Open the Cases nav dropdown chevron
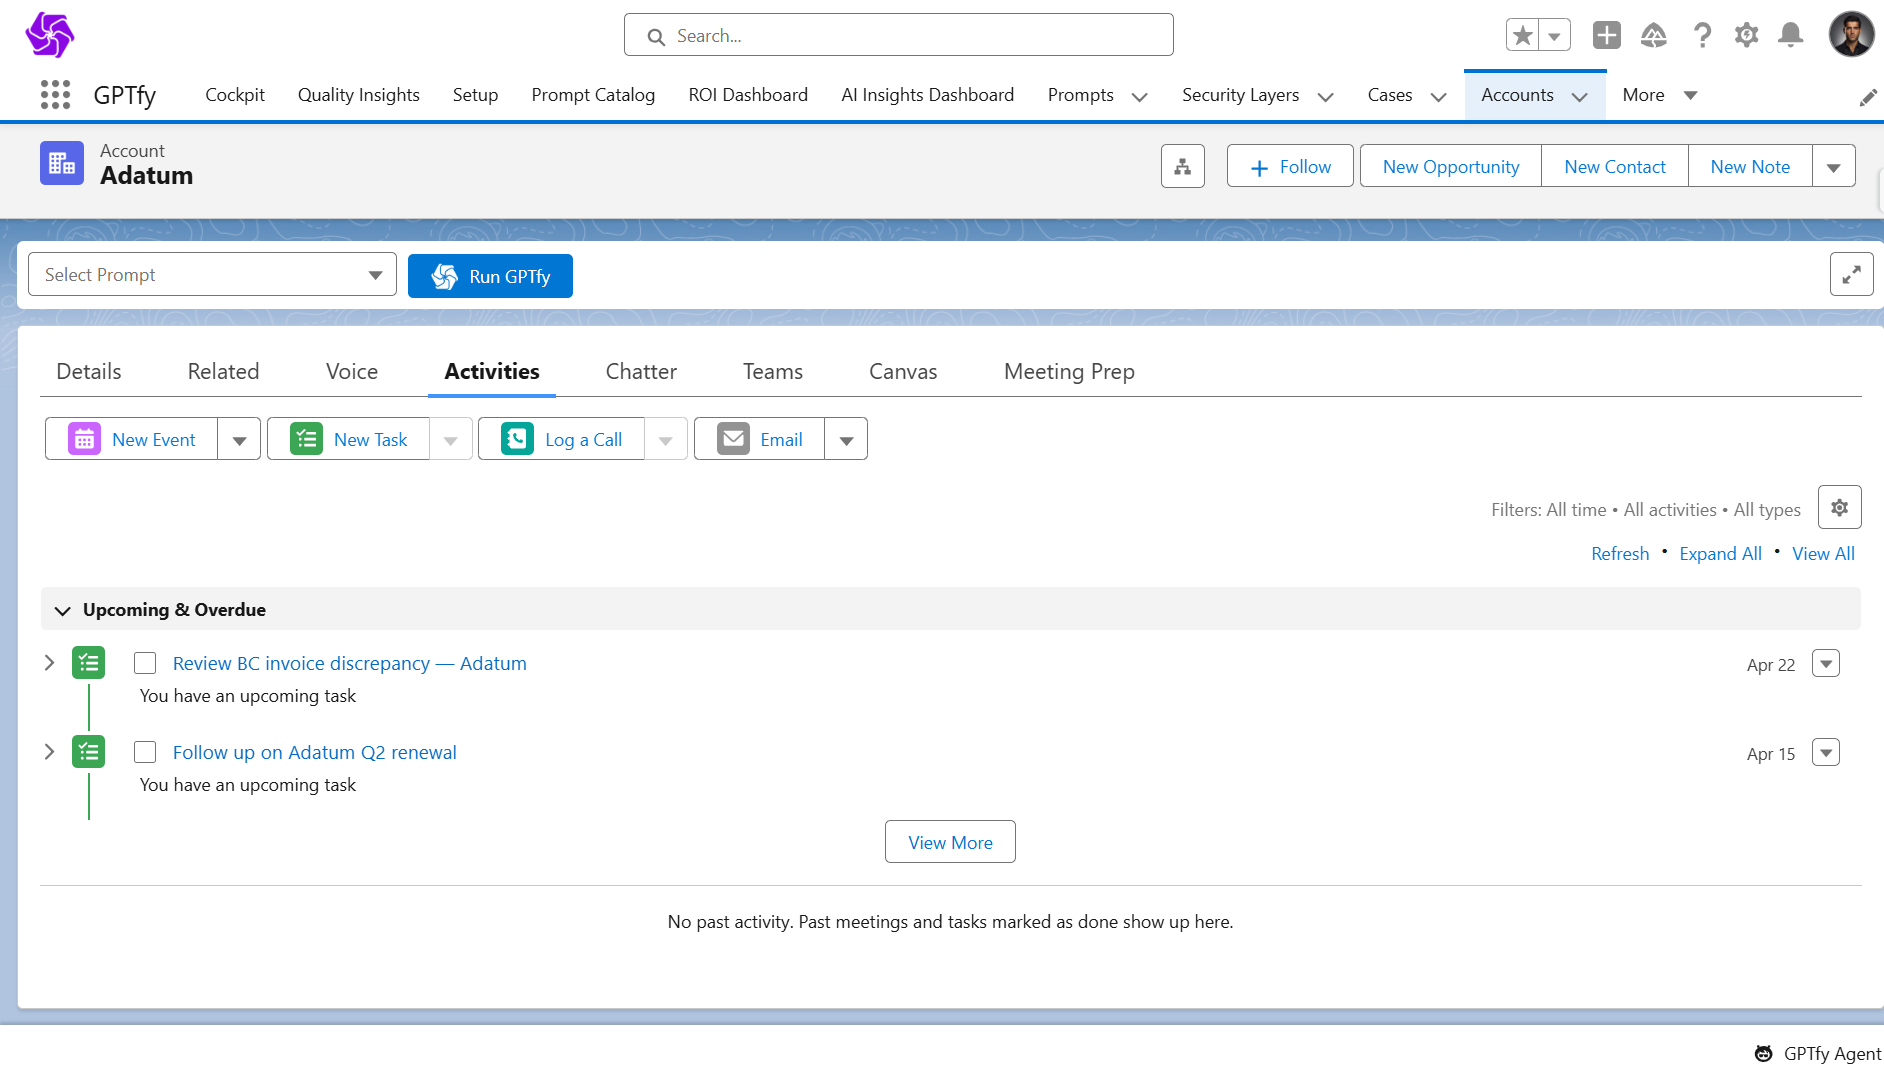Screen dimensions: 1884x1078 click(x=1438, y=97)
